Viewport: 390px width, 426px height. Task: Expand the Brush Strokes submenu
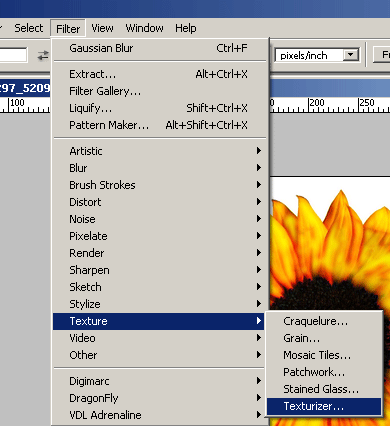point(159,185)
